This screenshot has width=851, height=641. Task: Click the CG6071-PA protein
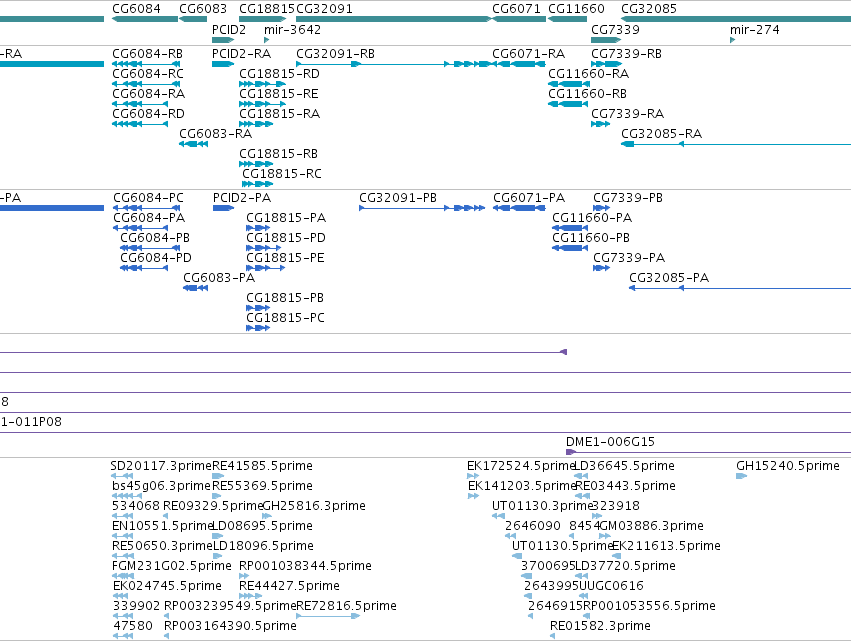529,198
